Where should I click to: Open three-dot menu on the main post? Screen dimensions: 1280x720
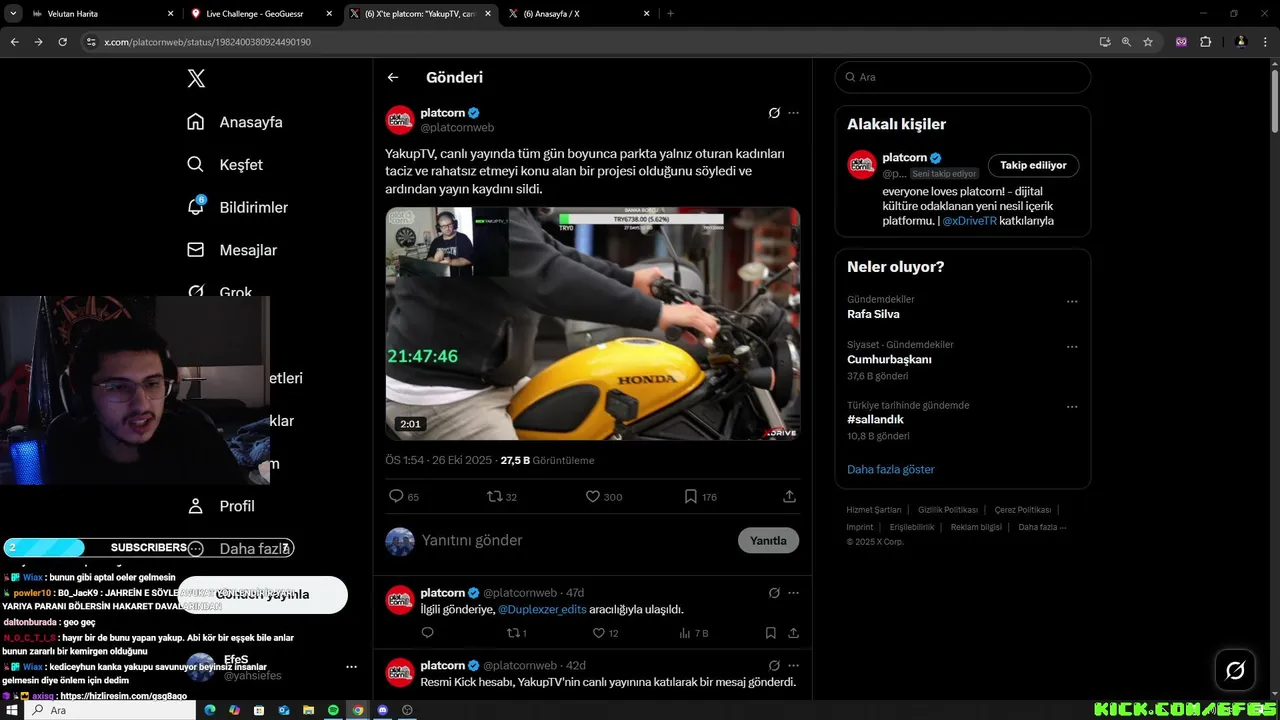click(x=794, y=113)
